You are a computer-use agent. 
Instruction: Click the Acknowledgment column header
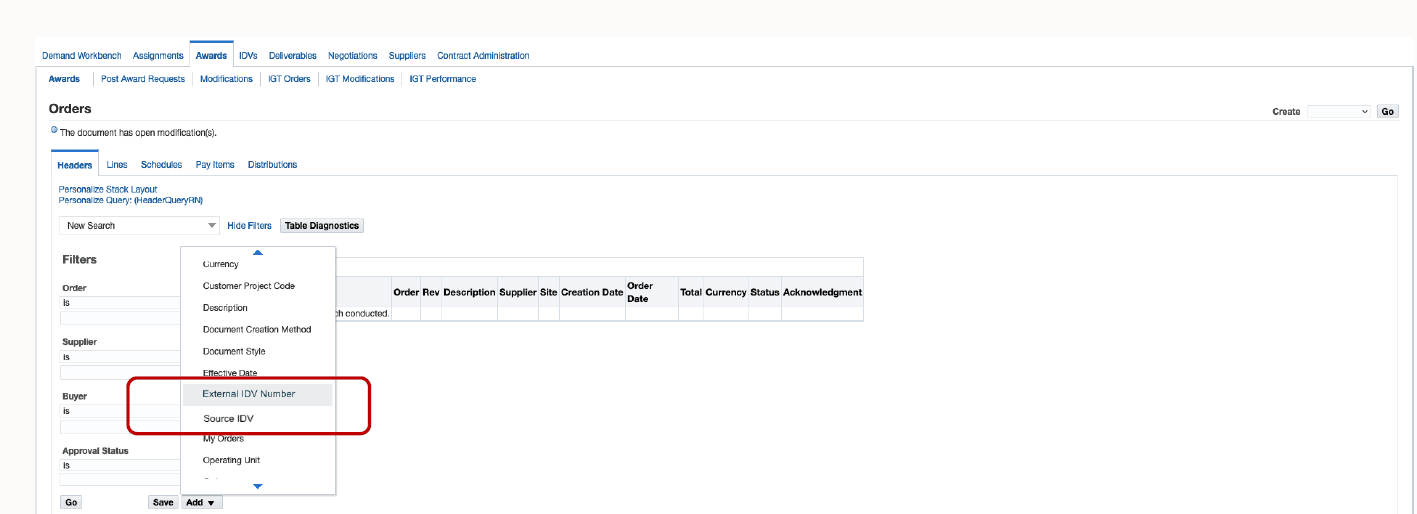click(x=822, y=292)
